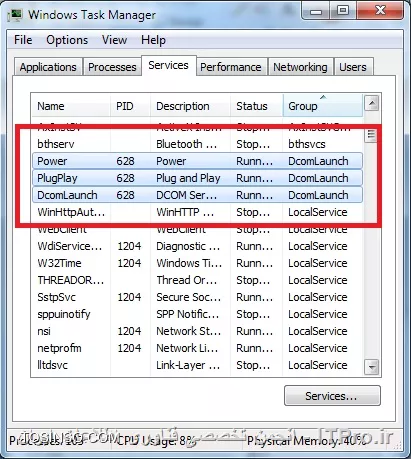The height and width of the screenshot is (459, 411).
Task: Select the THREADOR... service row
Action: [x=197, y=280]
